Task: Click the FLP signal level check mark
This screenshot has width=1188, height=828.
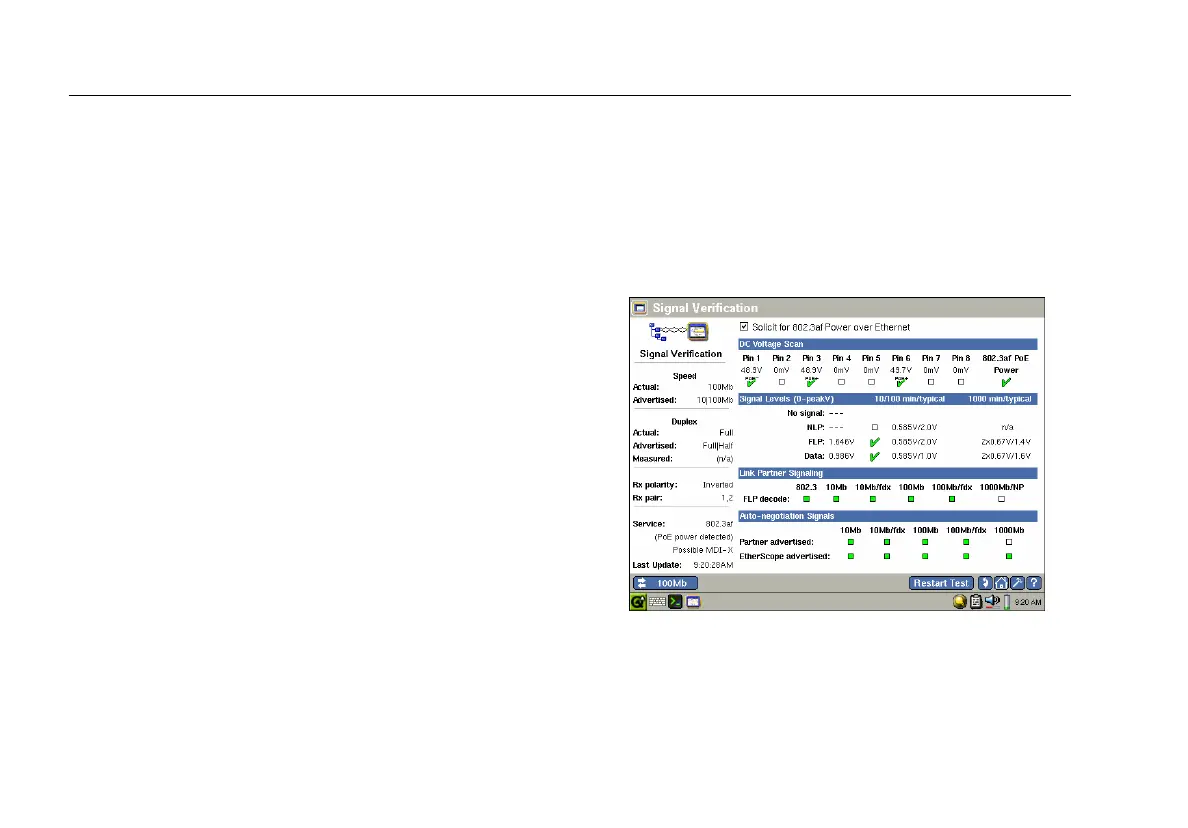Action: (875, 442)
